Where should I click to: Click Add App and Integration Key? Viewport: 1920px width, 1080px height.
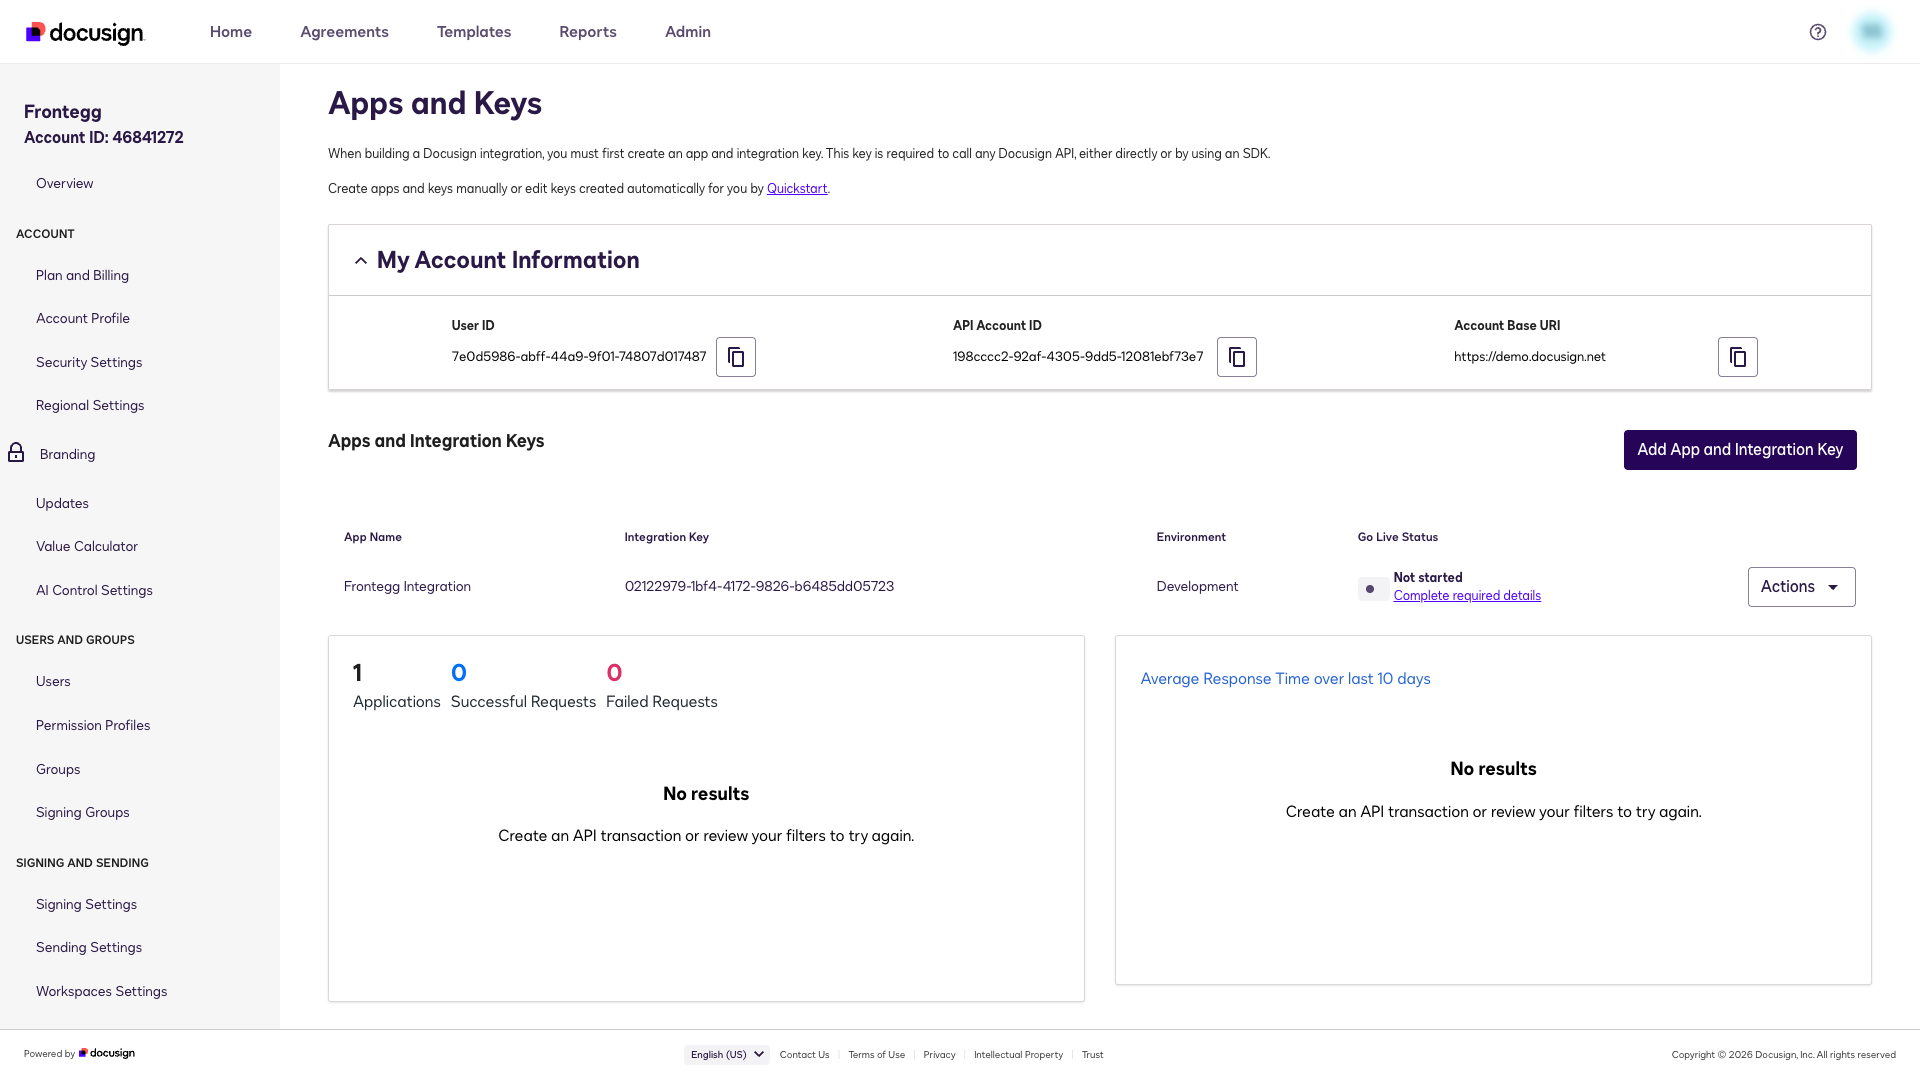(1740, 450)
